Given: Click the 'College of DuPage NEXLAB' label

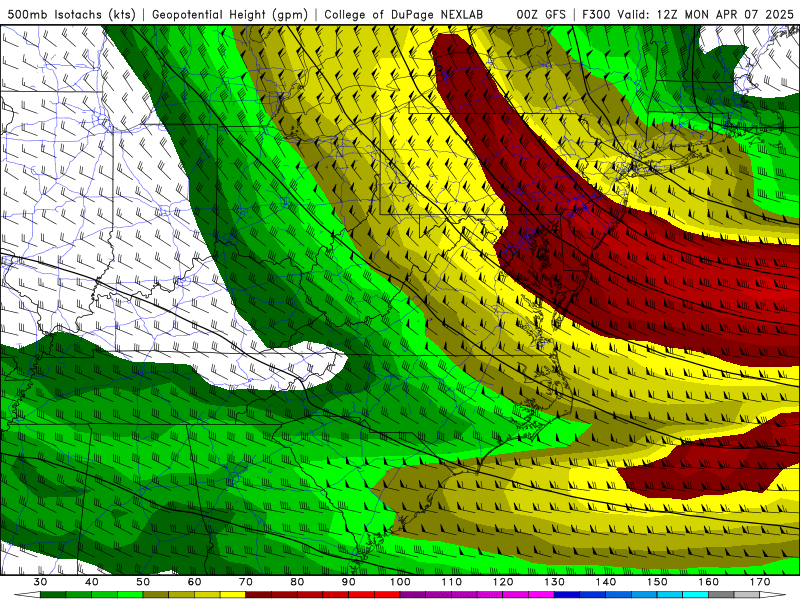Looking at the screenshot, I should [x=403, y=14].
